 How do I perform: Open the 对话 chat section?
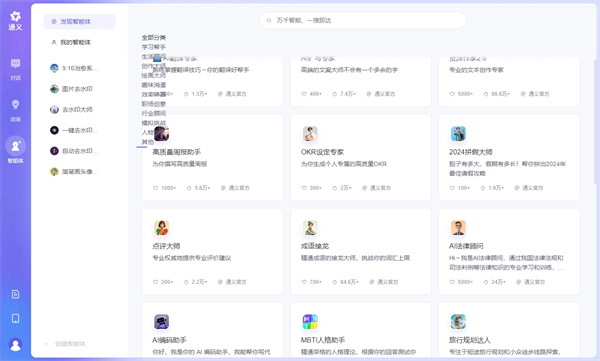(x=15, y=69)
